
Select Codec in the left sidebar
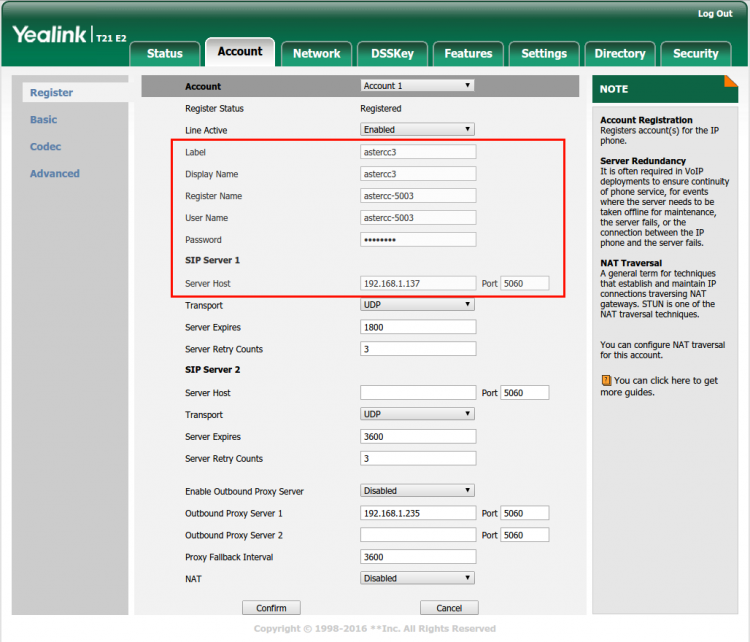[x=45, y=147]
